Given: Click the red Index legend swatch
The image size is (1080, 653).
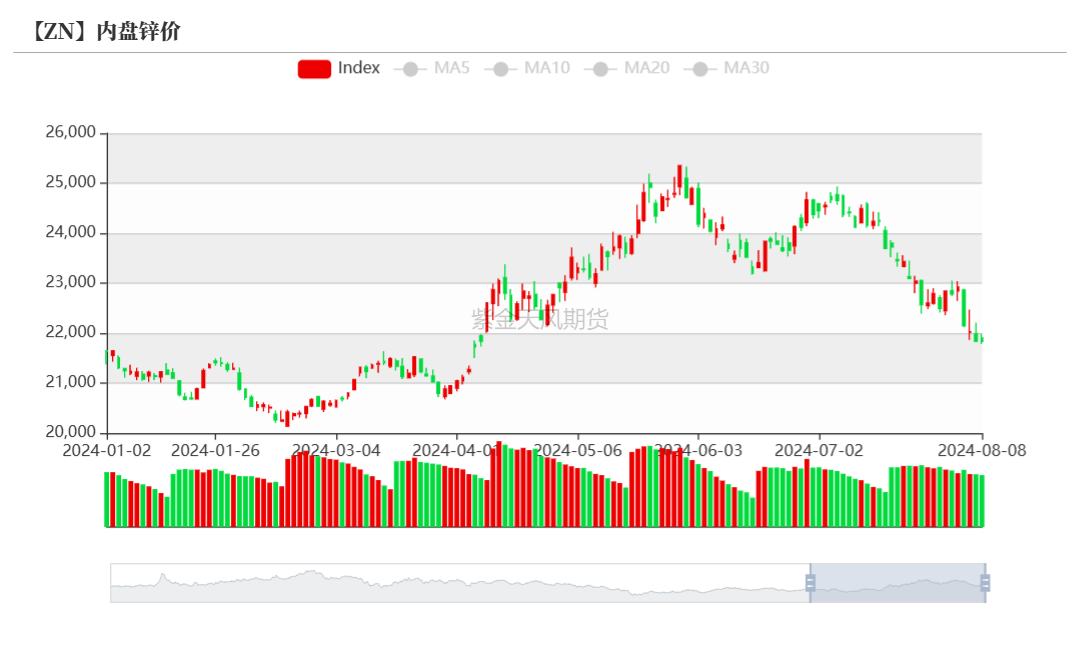Looking at the screenshot, I should 314,68.
